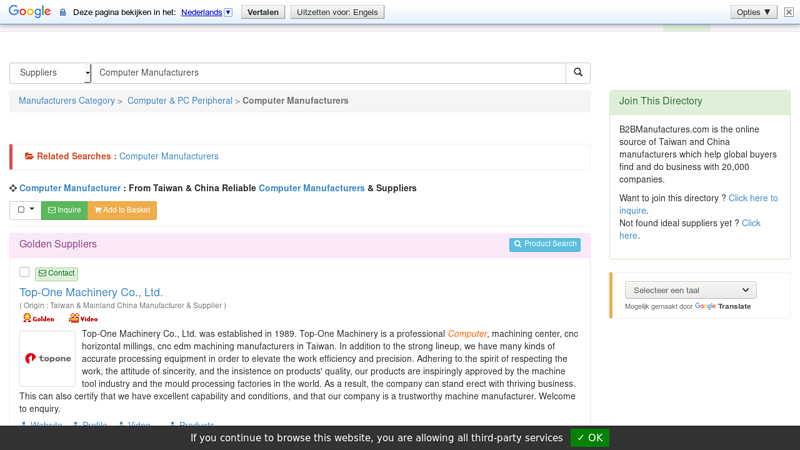Click the Google logo in translate bar
The height and width of the screenshot is (450, 800).
tap(30, 11)
